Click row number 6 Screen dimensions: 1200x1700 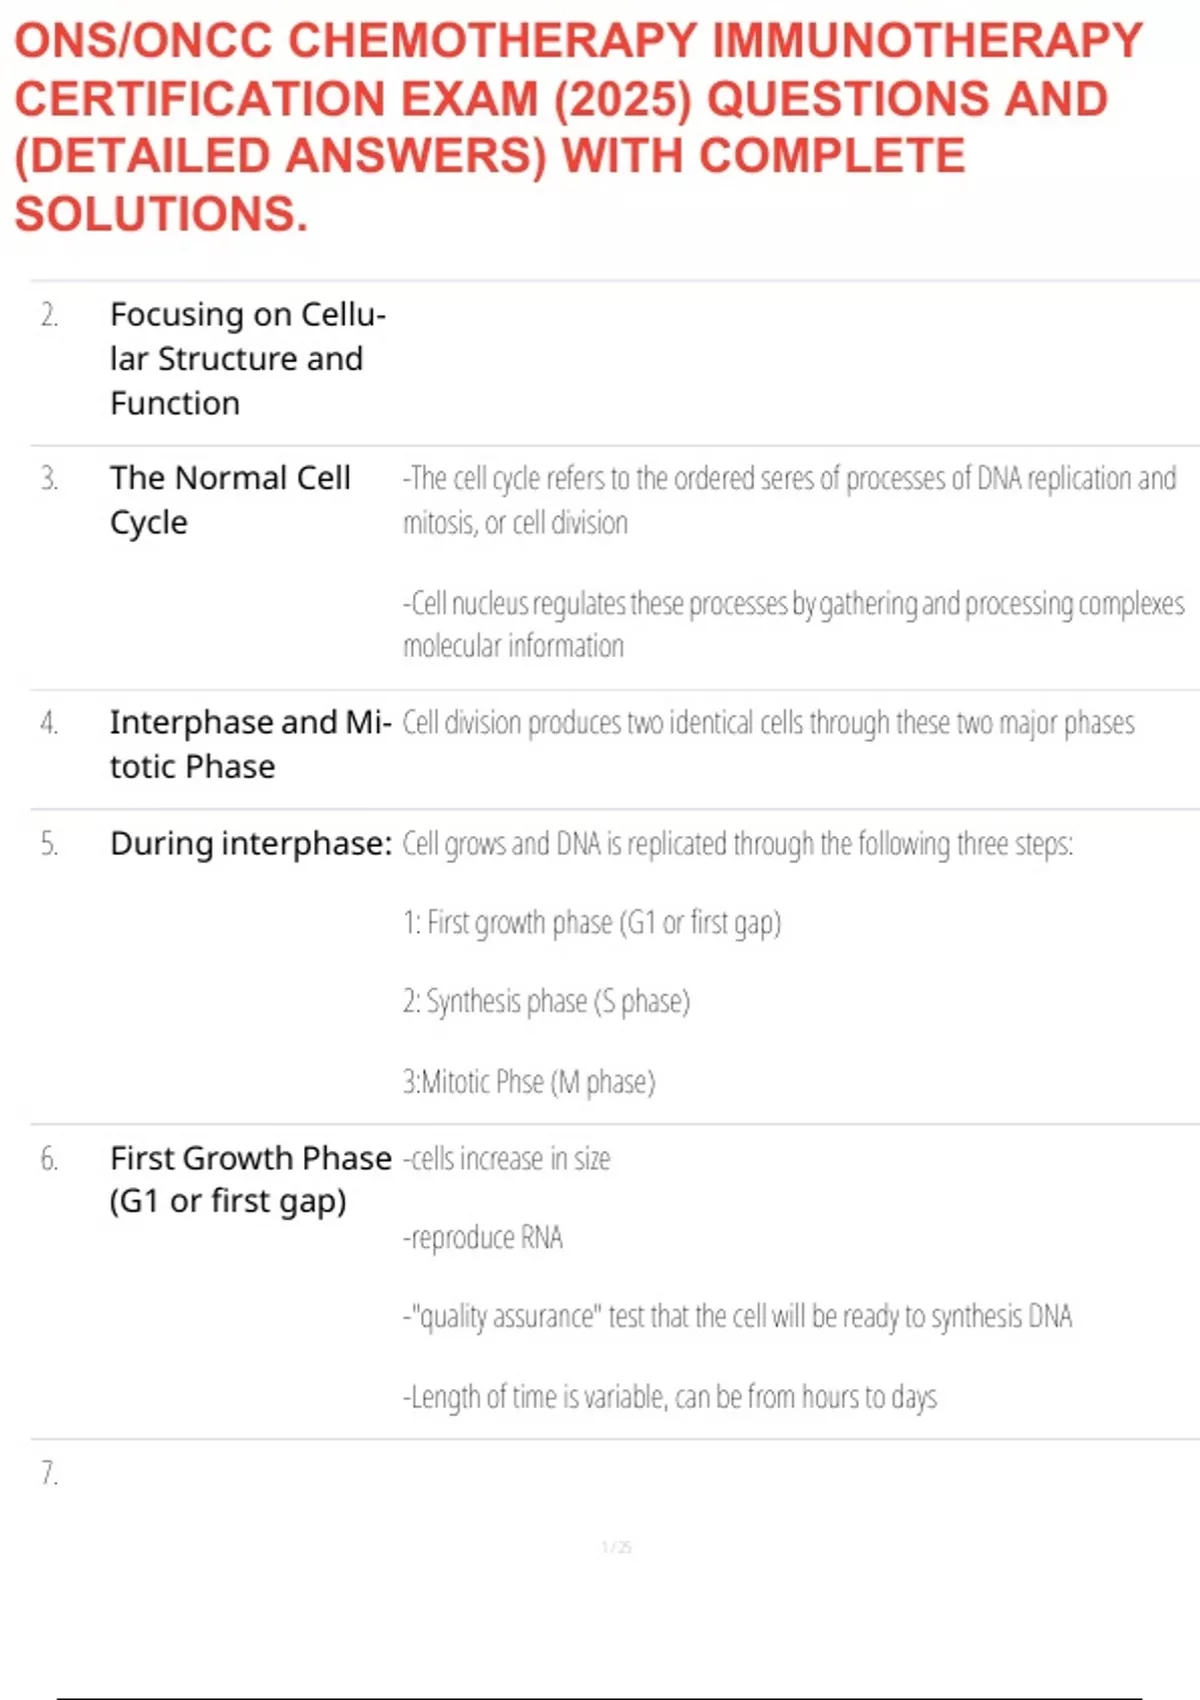[x=49, y=1159]
